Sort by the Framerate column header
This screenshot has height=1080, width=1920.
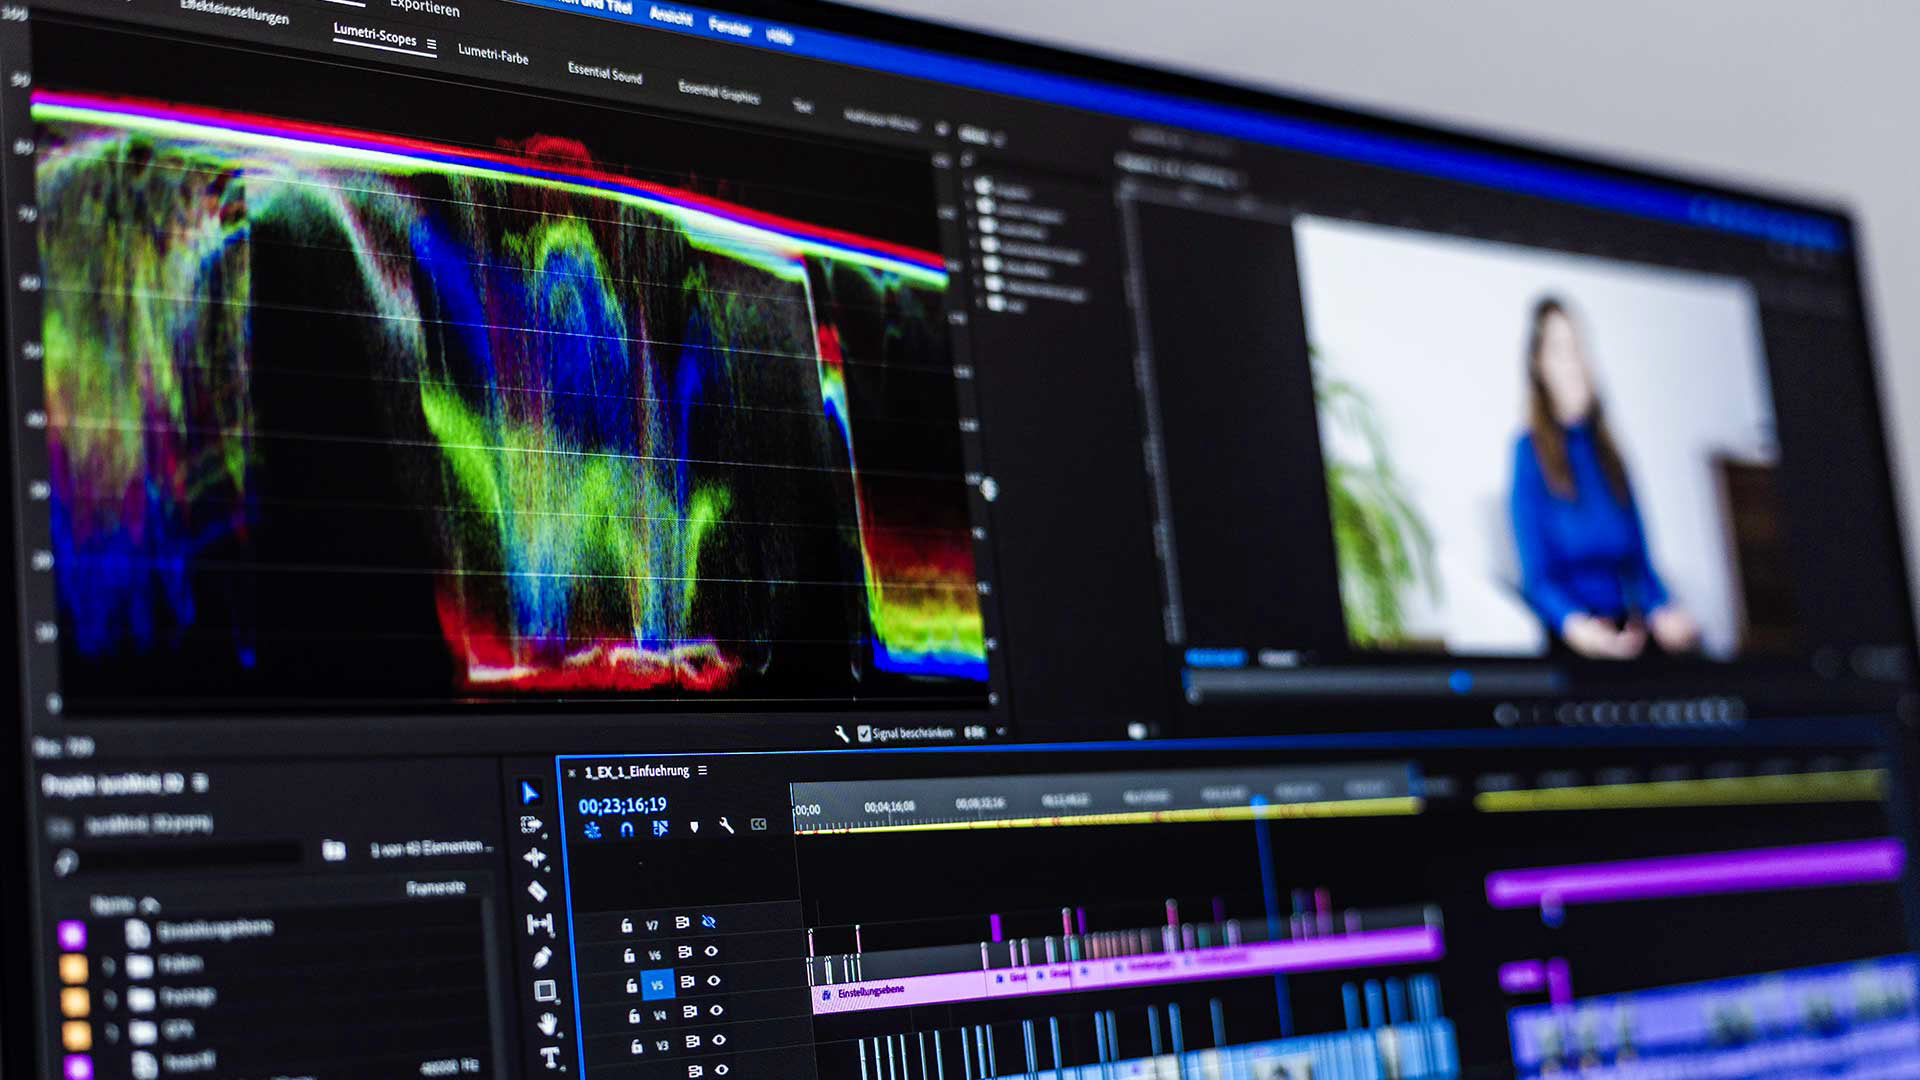(436, 888)
